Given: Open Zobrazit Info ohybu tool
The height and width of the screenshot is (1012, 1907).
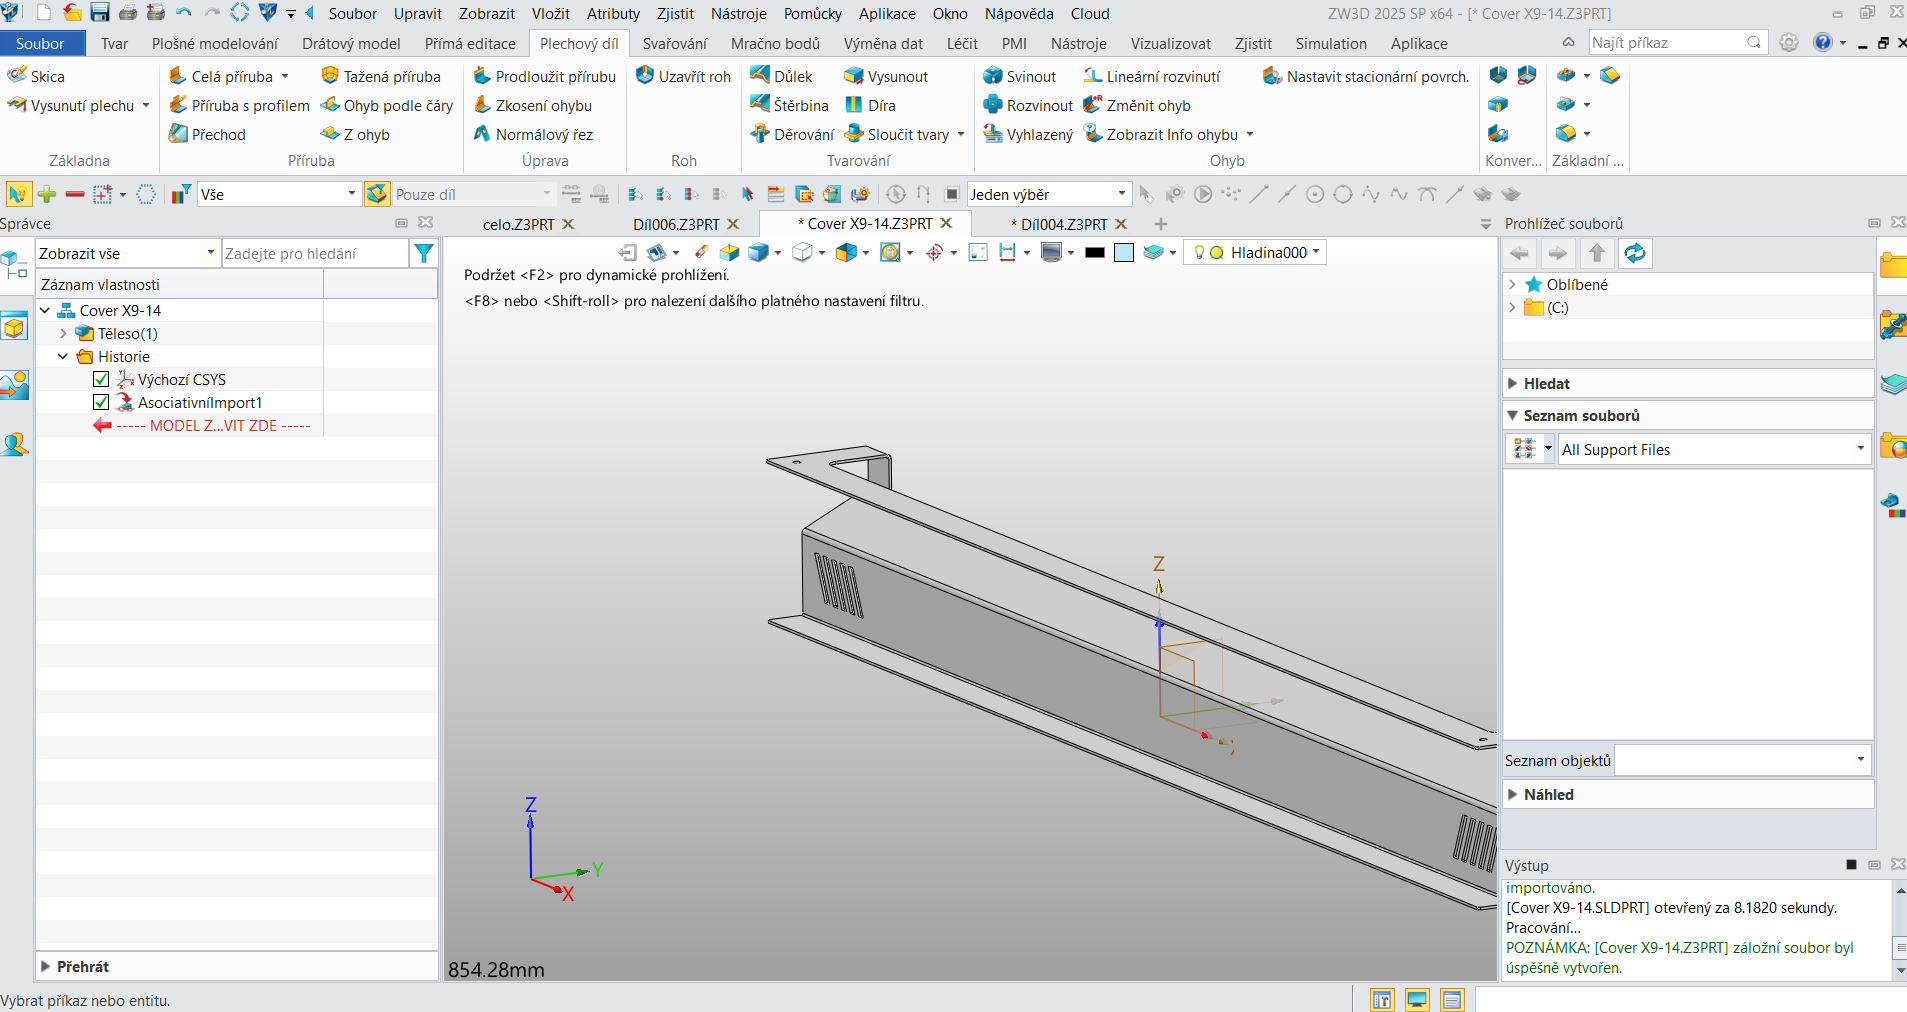Looking at the screenshot, I should click(1160, 134).
